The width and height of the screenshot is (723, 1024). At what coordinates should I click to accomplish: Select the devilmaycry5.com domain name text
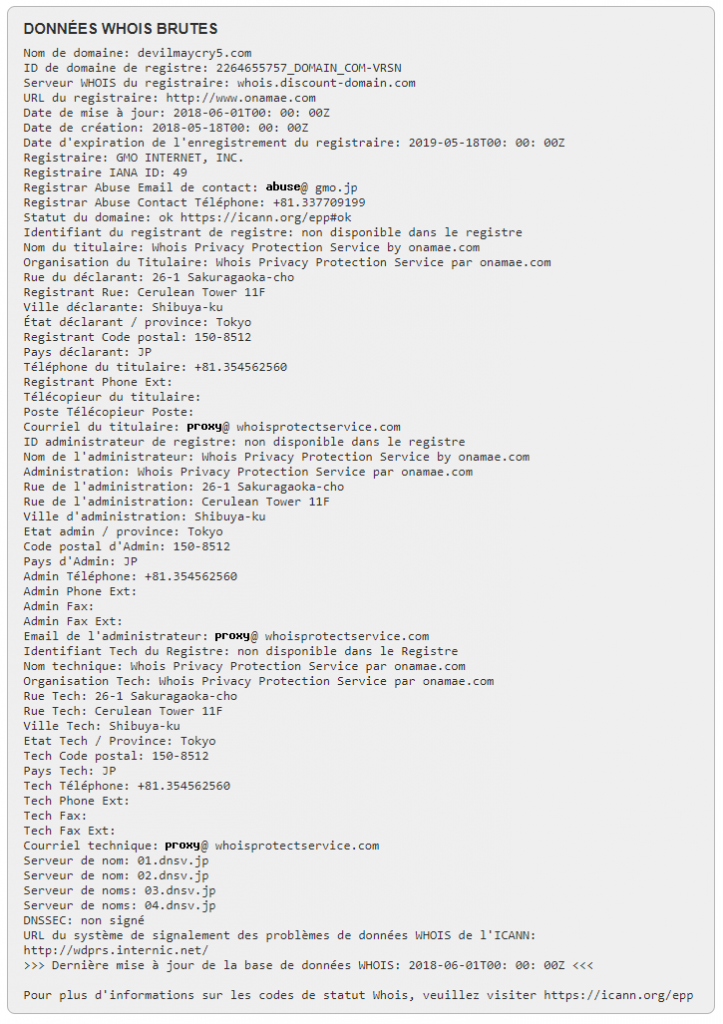[x=195, y=53]
